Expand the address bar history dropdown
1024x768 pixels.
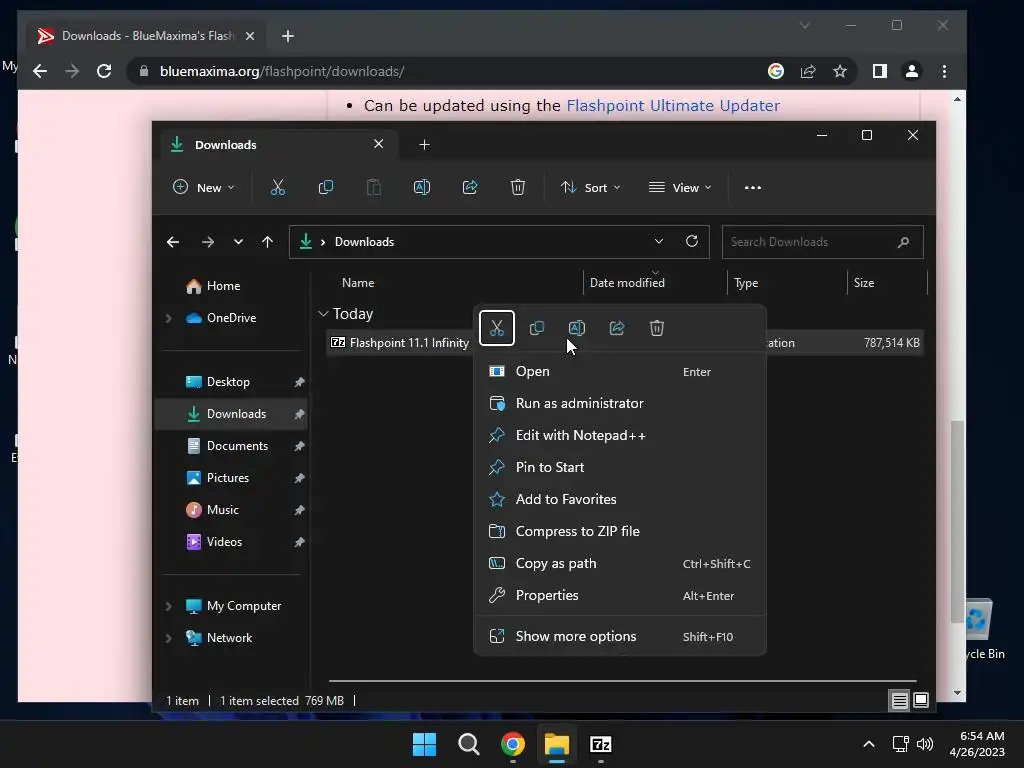pos(659,241)
